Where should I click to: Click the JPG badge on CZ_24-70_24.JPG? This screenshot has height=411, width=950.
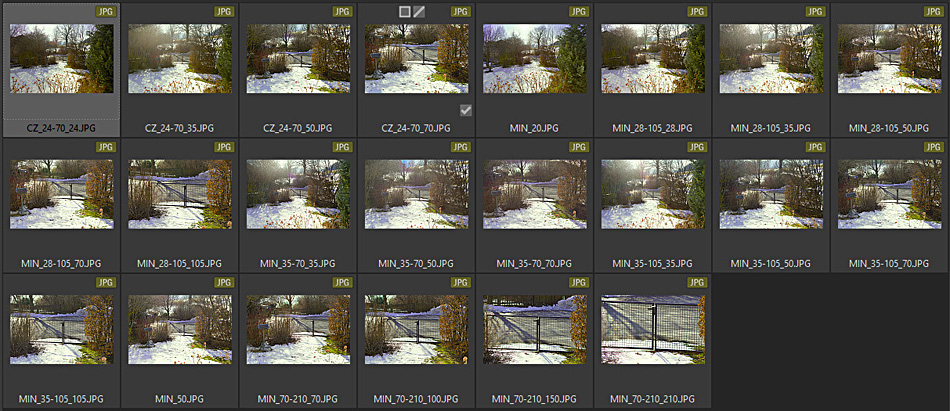(105, 12)
